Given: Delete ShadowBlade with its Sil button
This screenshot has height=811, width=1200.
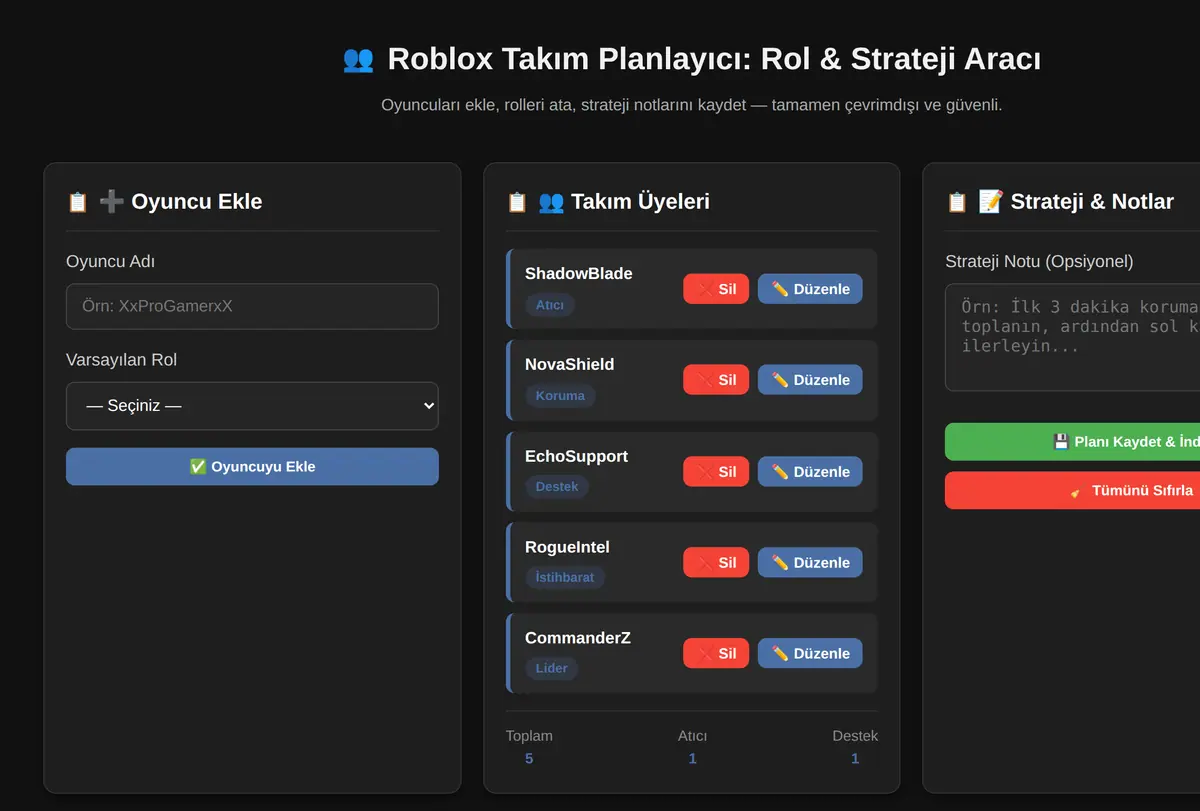Looking at the screenshot, I should click(716, 289).
